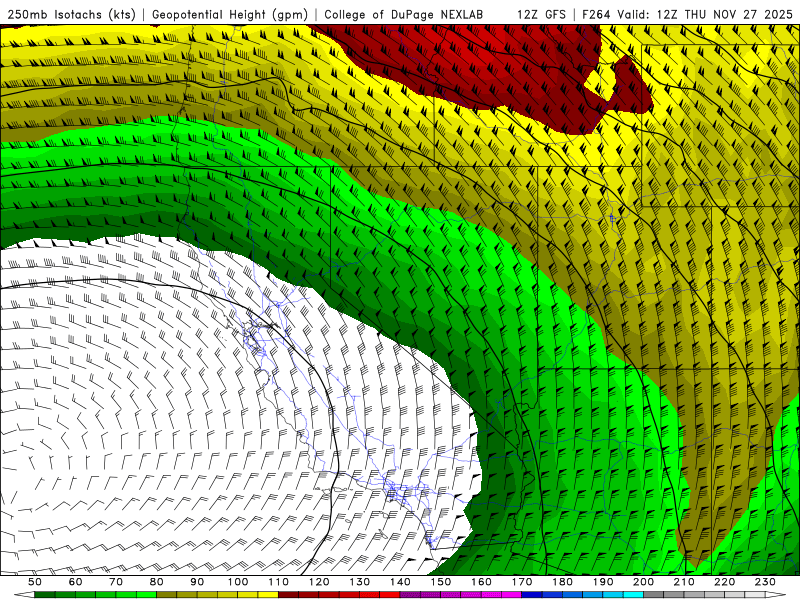Image resolution: width=800 pixels, height=600 pixels.
Task: Click the left arrow end of the color bar
Action: coord(24,595)
